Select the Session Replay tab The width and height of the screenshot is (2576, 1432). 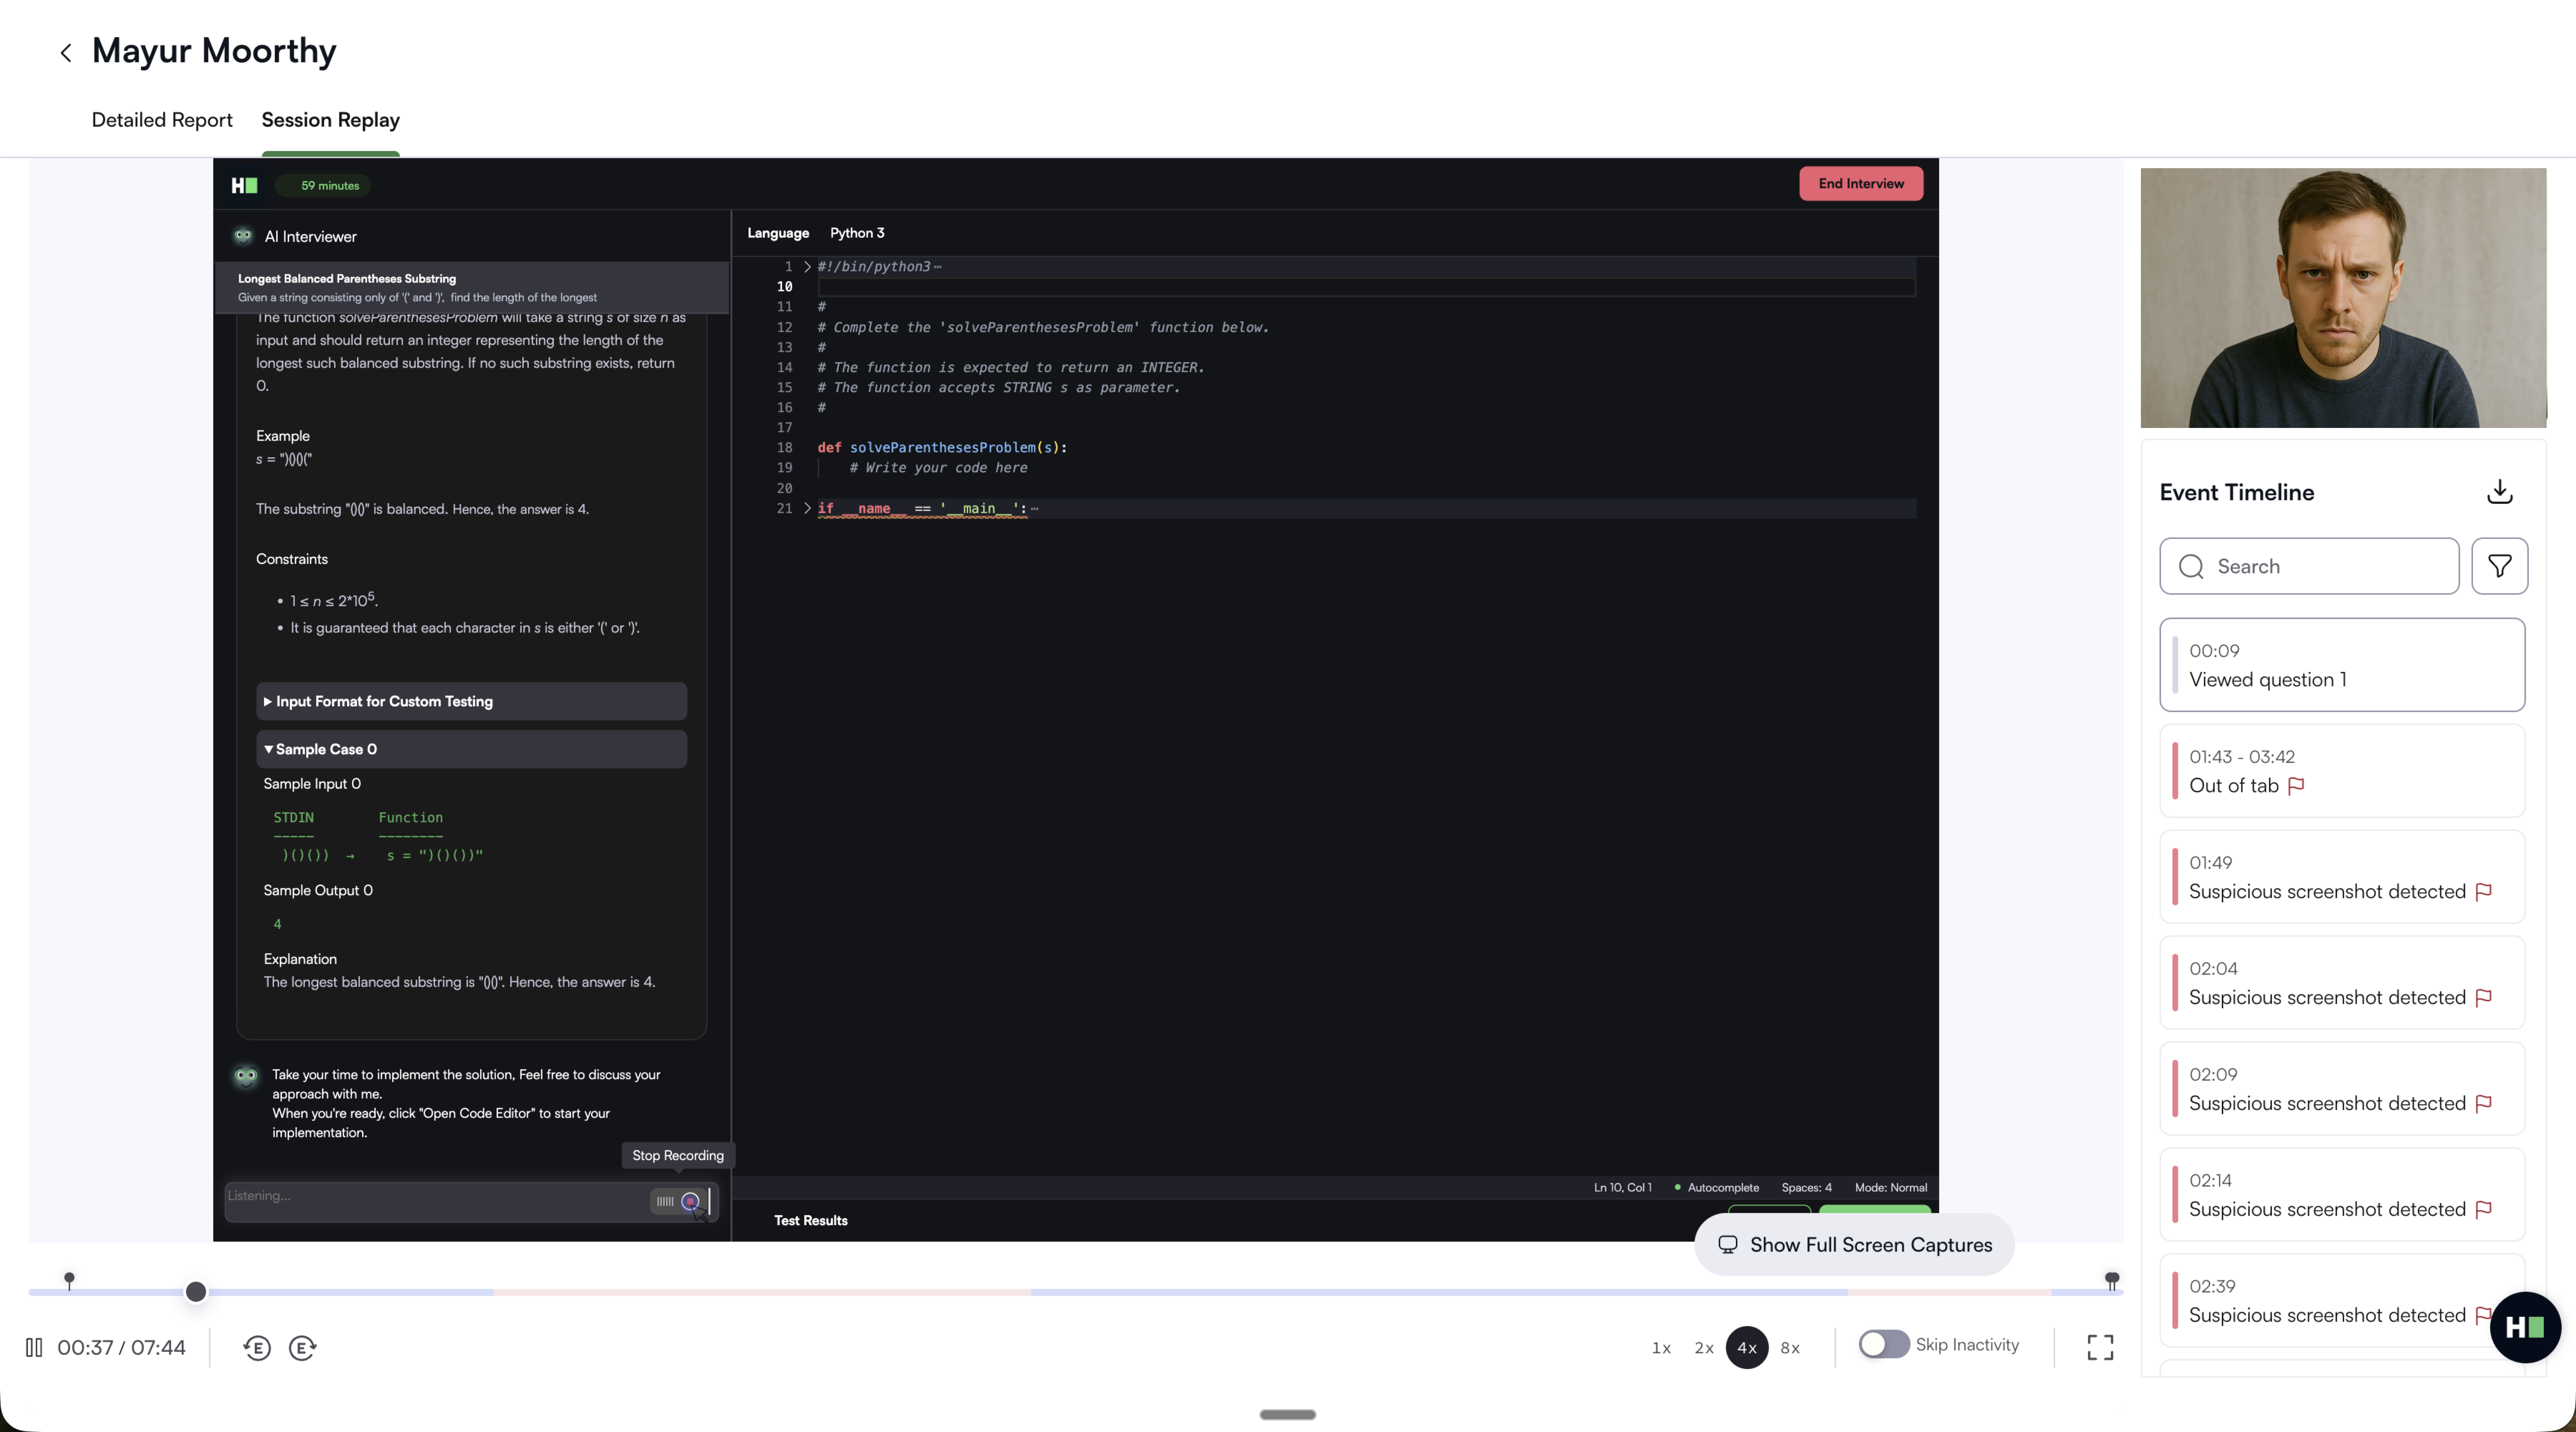(331, 120)
